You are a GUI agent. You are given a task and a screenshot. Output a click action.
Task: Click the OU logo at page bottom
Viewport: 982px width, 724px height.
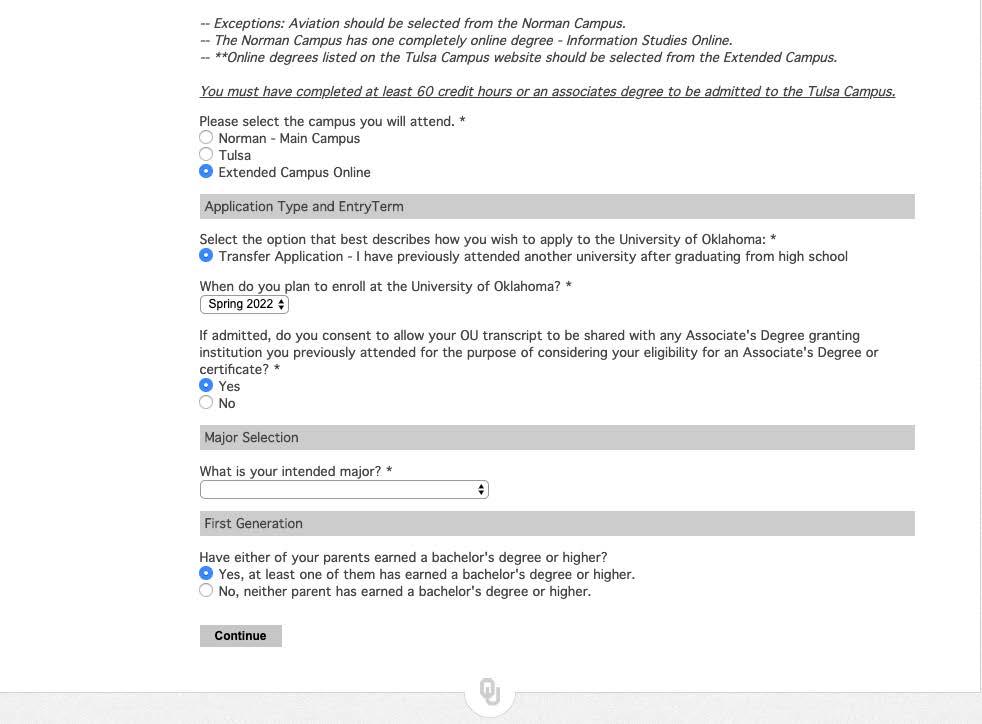tap(490, 691)
